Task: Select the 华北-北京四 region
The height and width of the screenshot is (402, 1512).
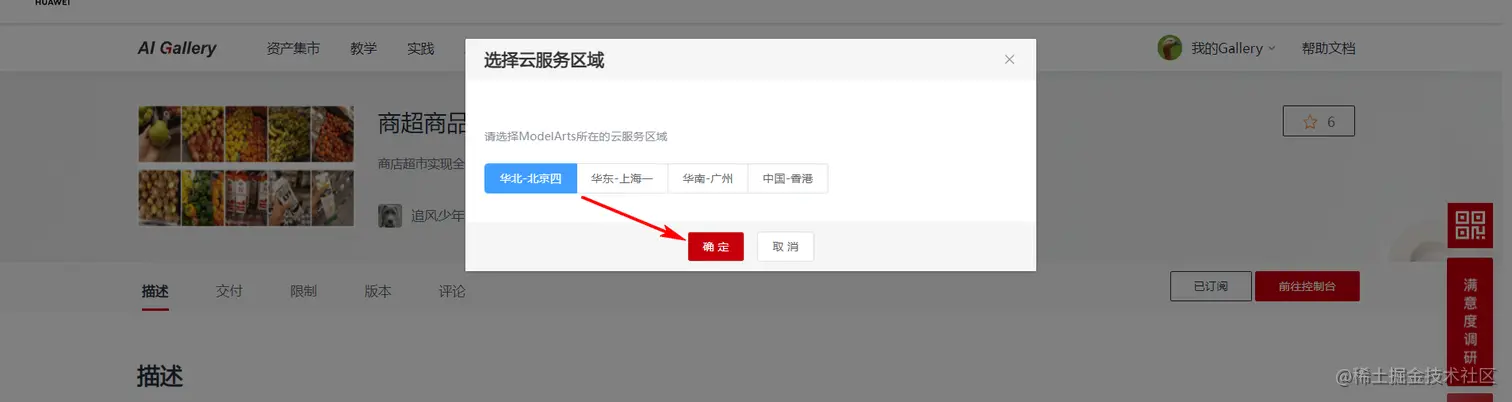Action: click(x=531, y=179)
